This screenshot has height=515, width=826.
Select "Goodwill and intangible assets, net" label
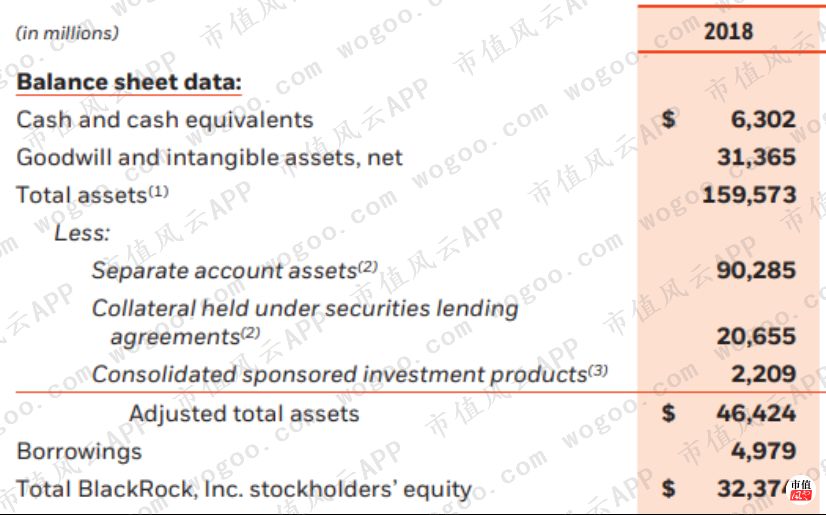point(209,157)
